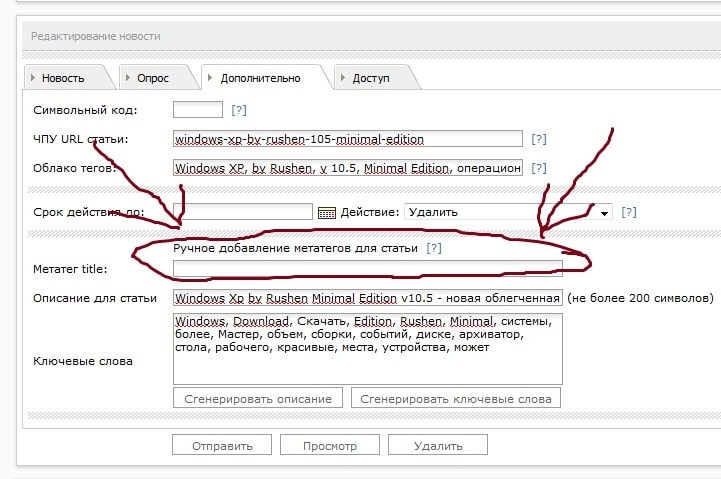Click the Удалить button at bottom
The image size is (721, 479).
click(x=438, y=446)
